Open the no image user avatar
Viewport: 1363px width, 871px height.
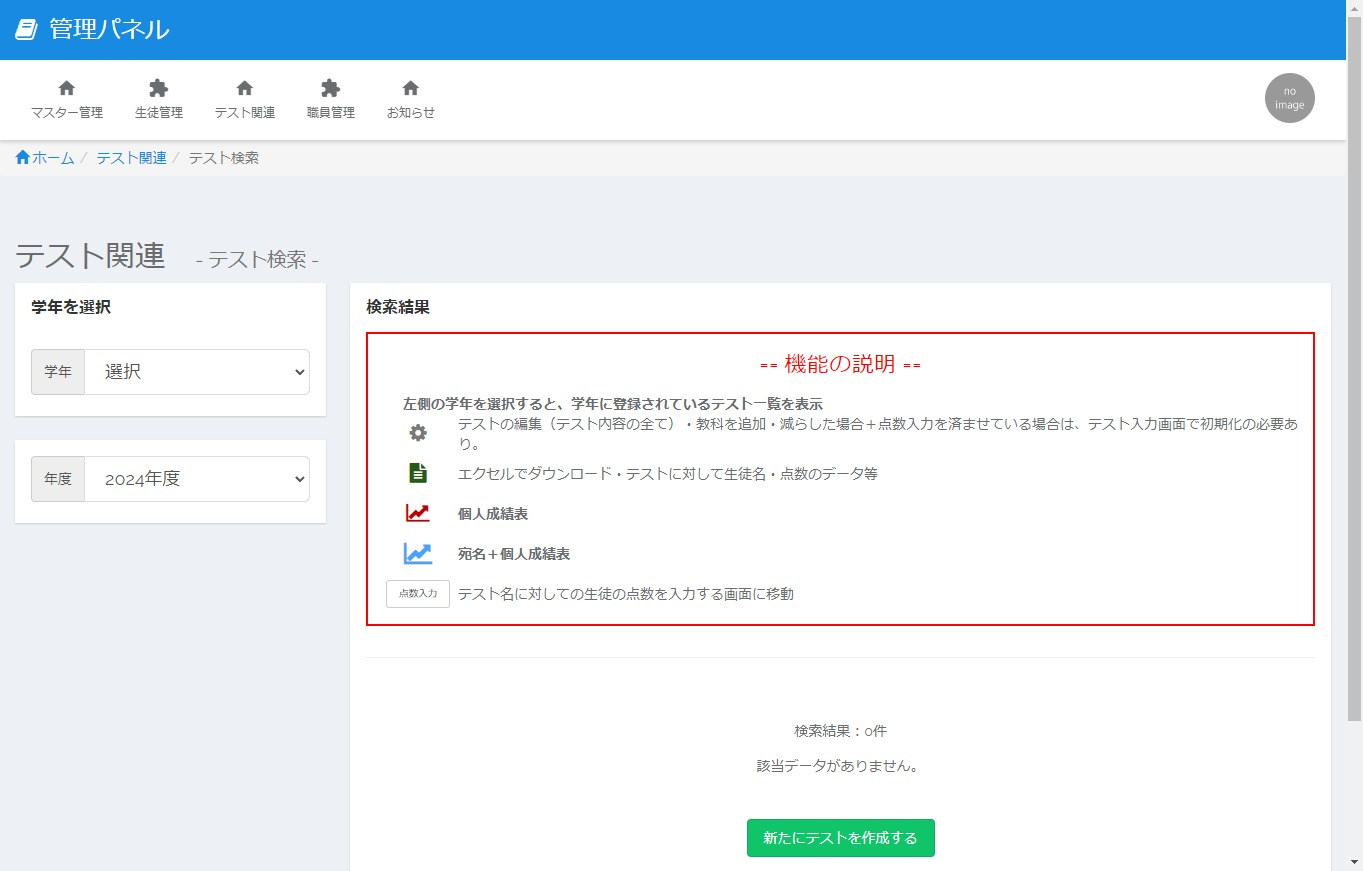(x=1289, y=98)
